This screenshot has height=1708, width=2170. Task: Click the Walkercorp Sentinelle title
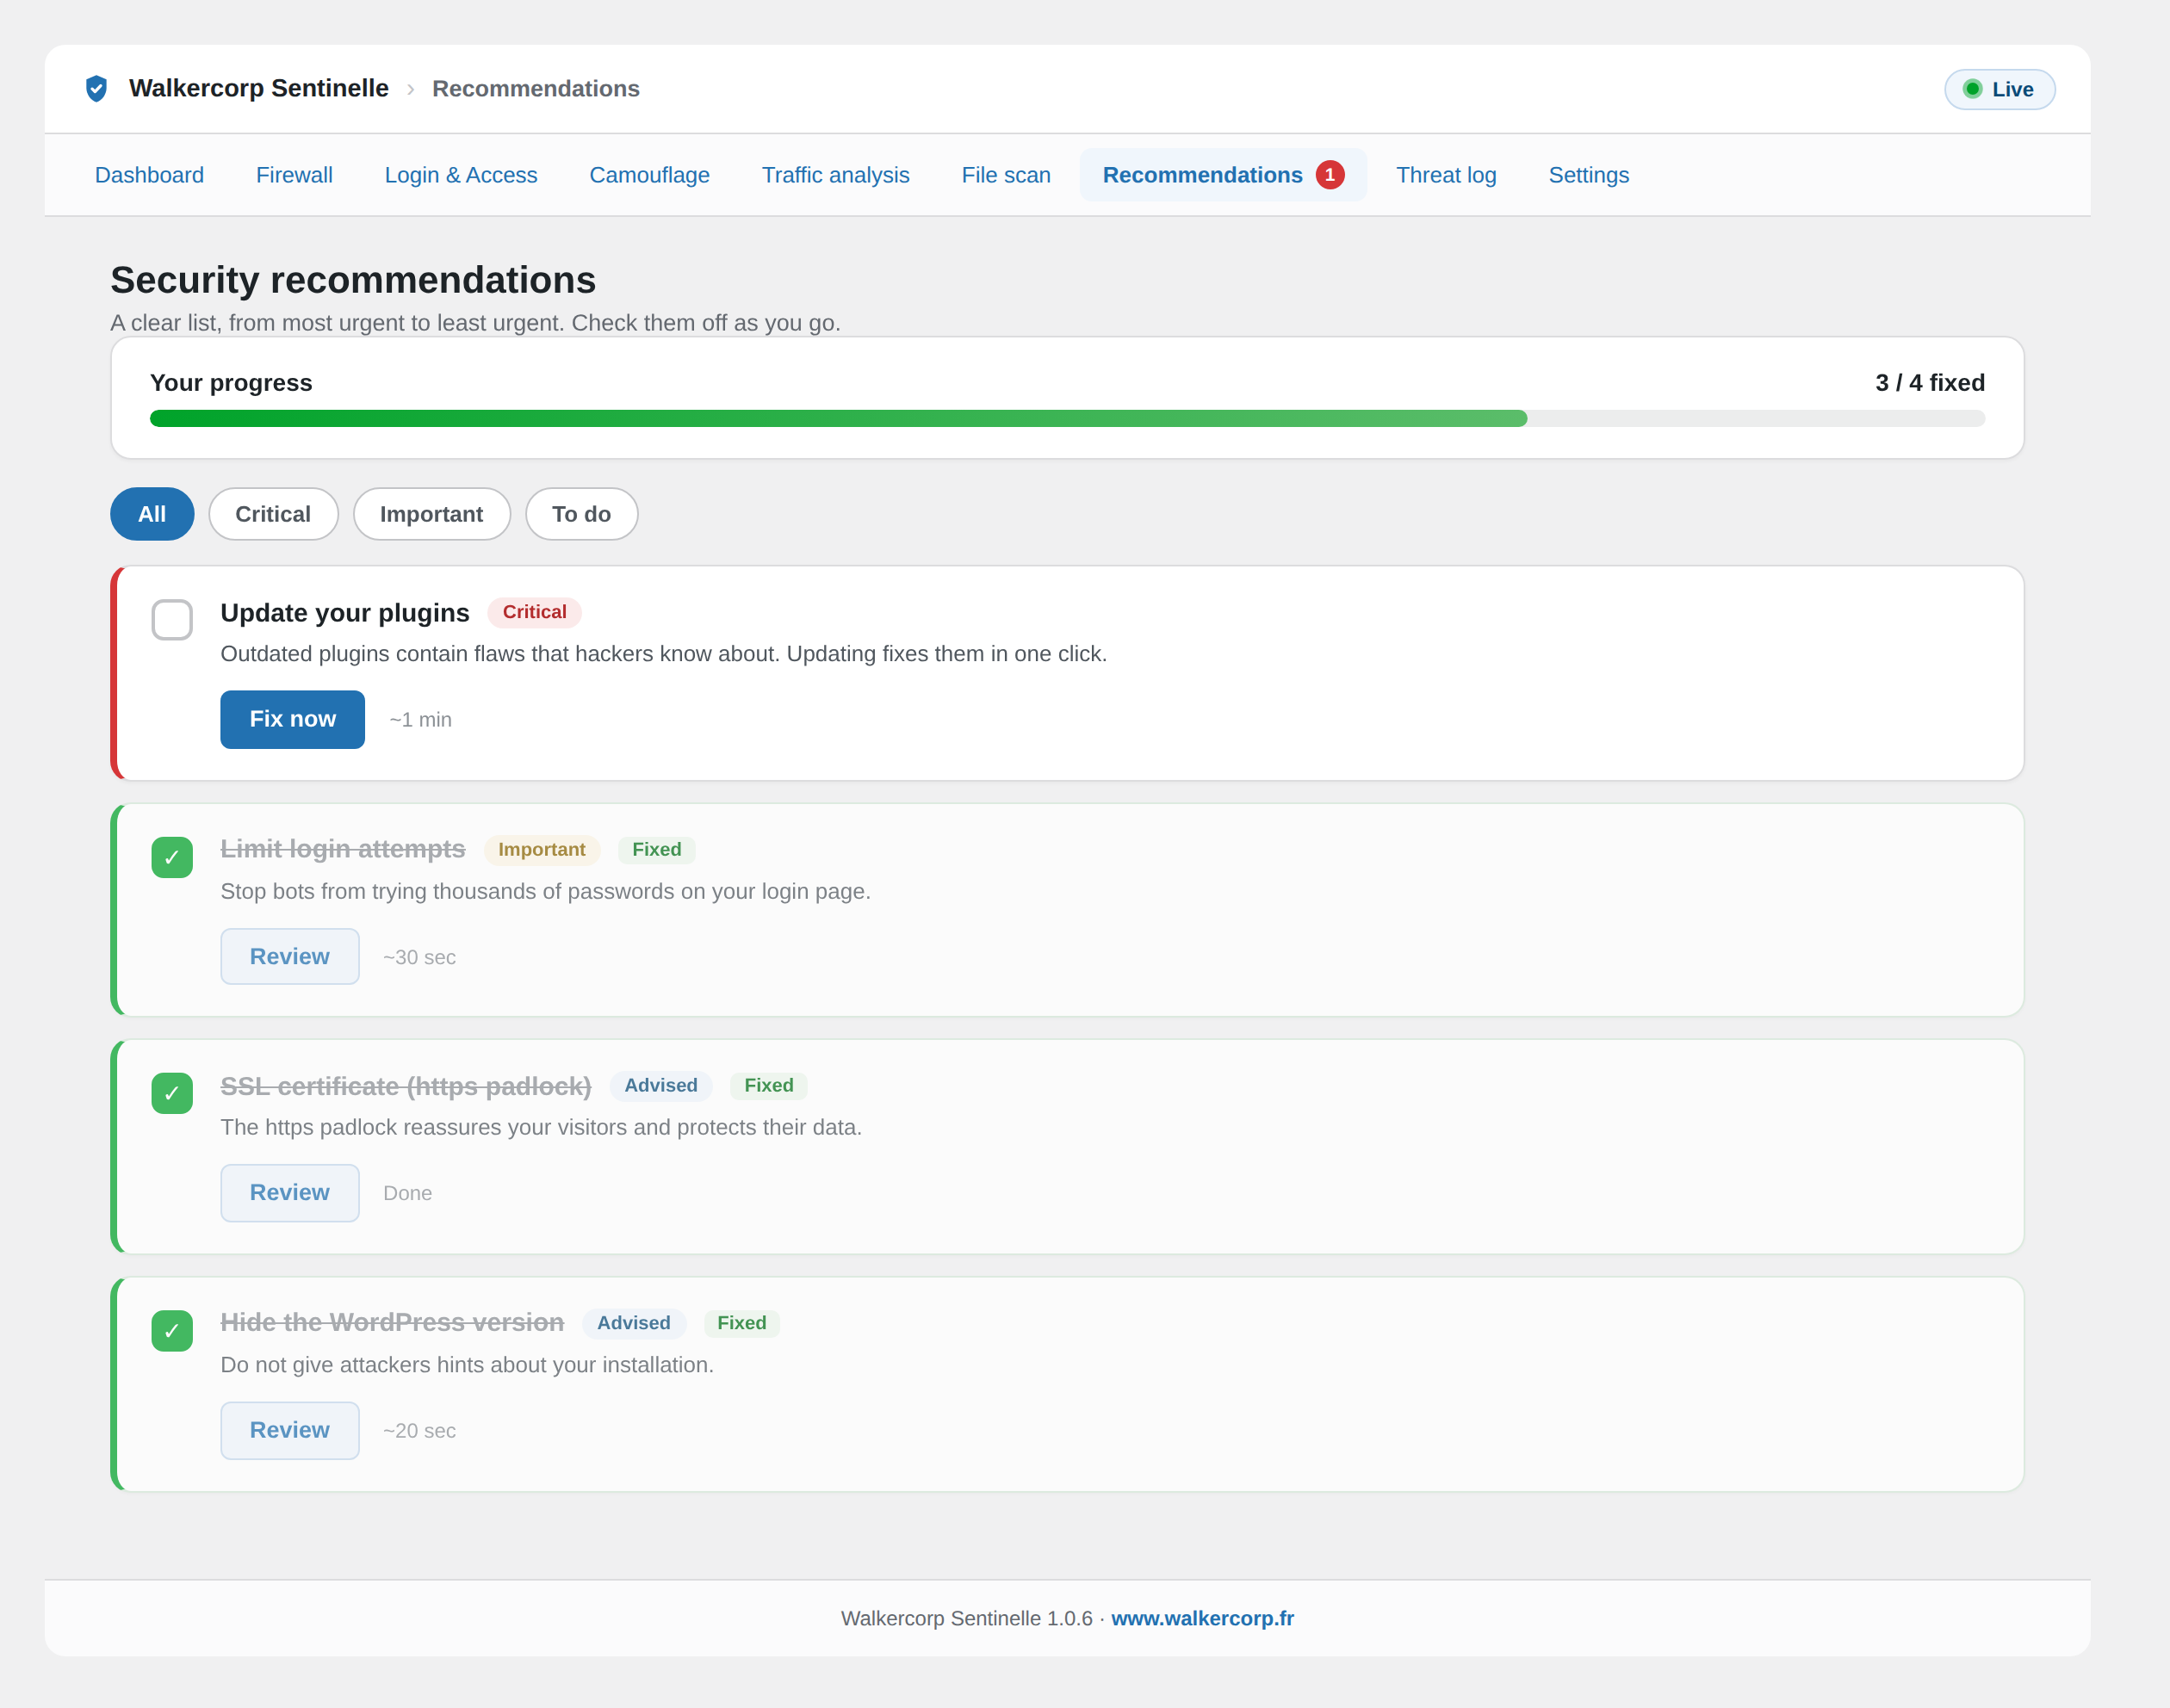pyautogui.click(x=258, y=88)
